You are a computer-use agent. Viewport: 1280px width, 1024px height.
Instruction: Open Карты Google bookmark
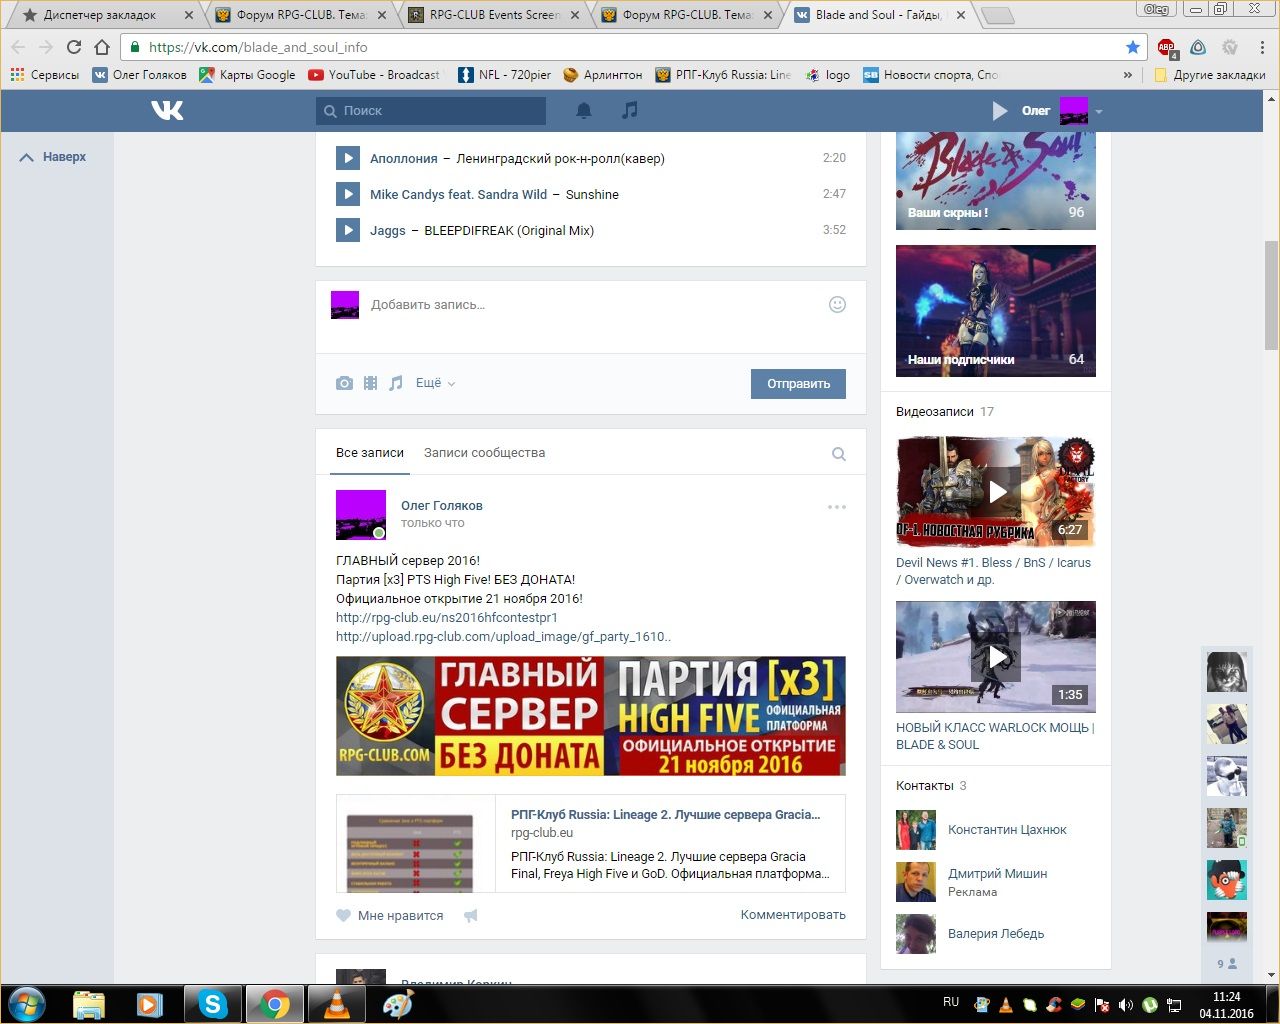247,75
